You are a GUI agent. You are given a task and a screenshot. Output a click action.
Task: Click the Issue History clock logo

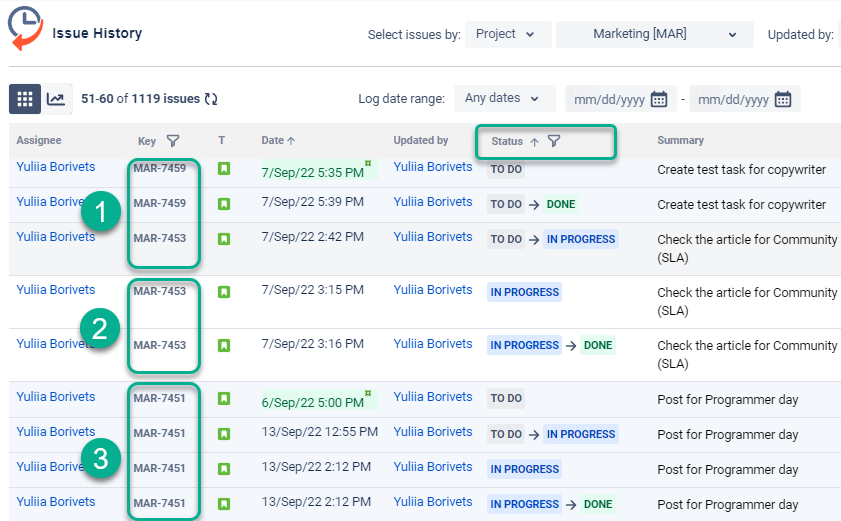coord(25,27)
